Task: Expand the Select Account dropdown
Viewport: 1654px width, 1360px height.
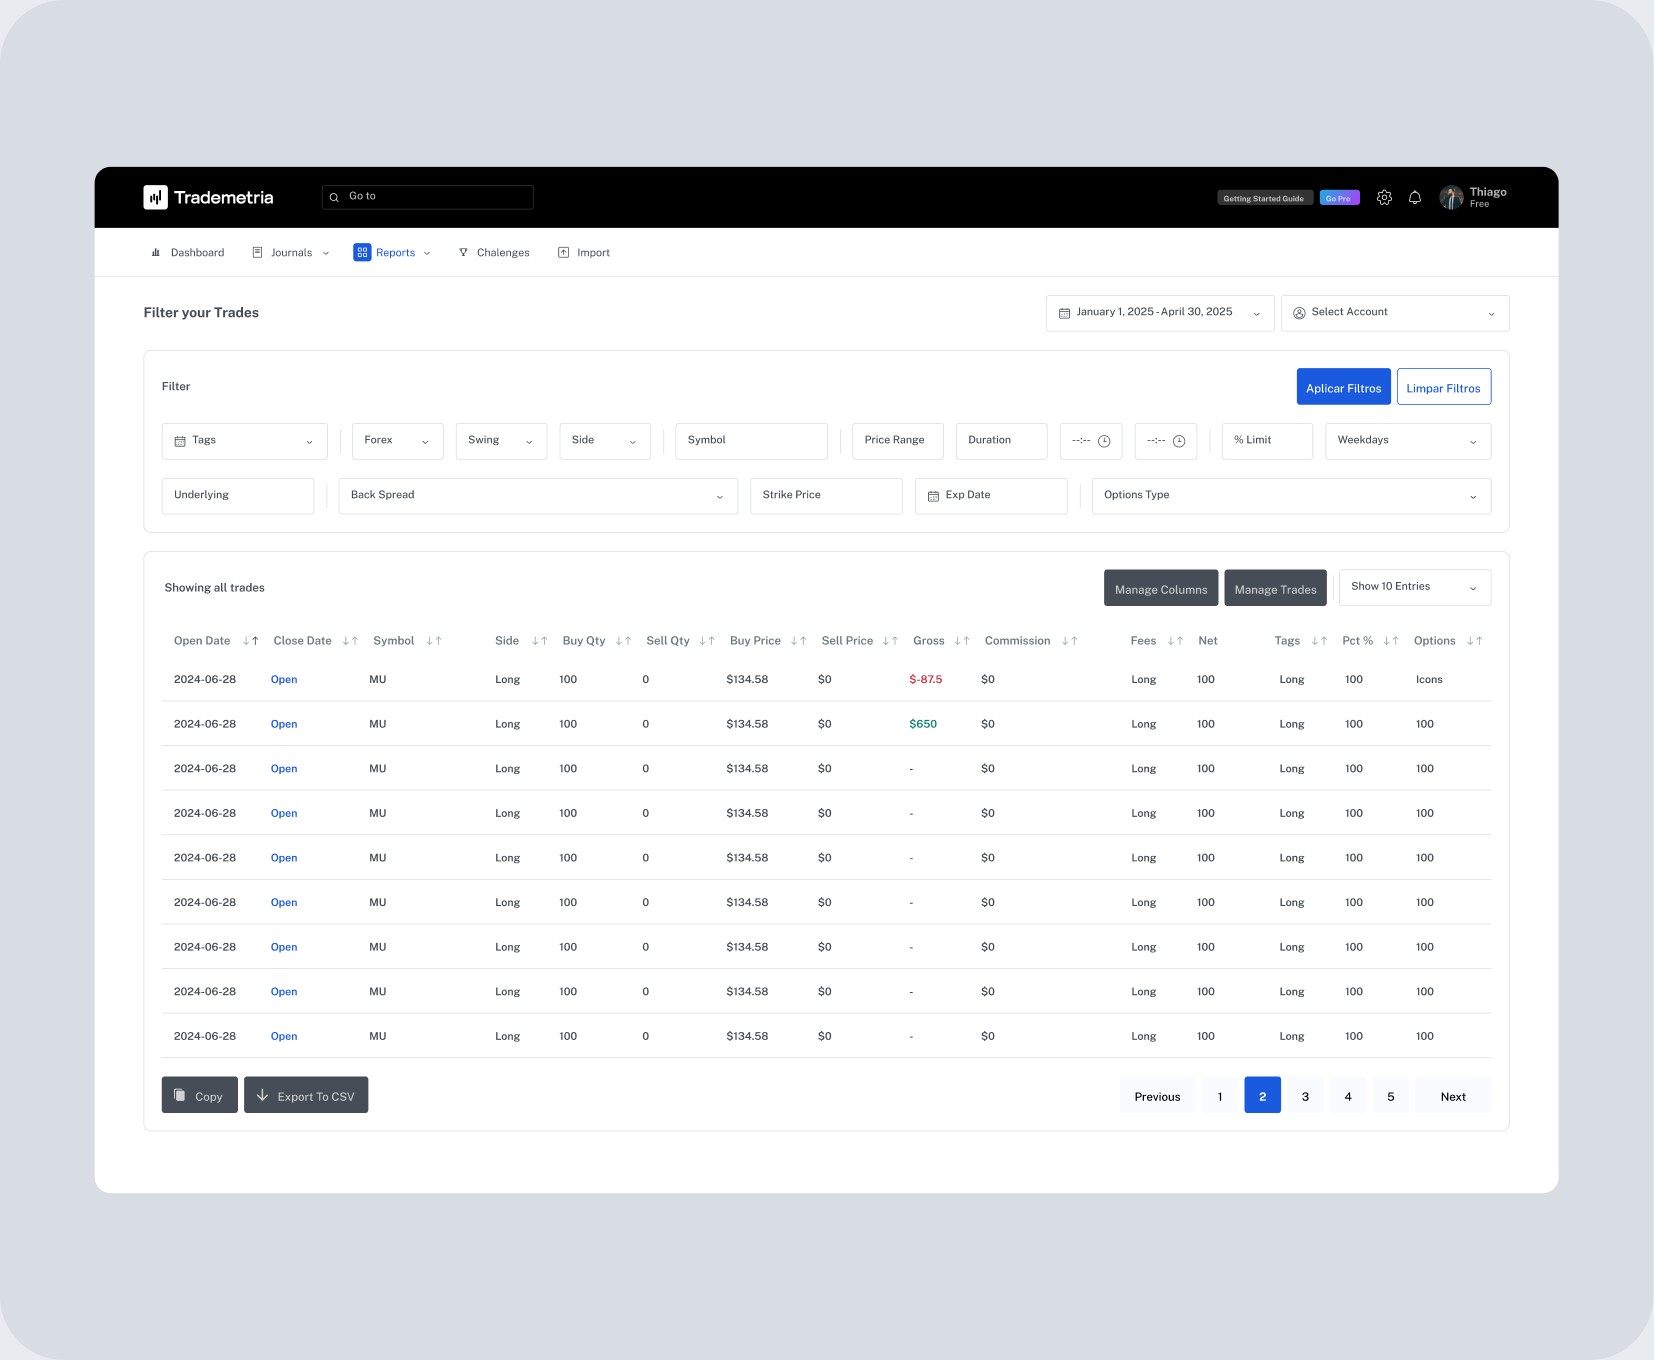Action: click(1395, 313)
